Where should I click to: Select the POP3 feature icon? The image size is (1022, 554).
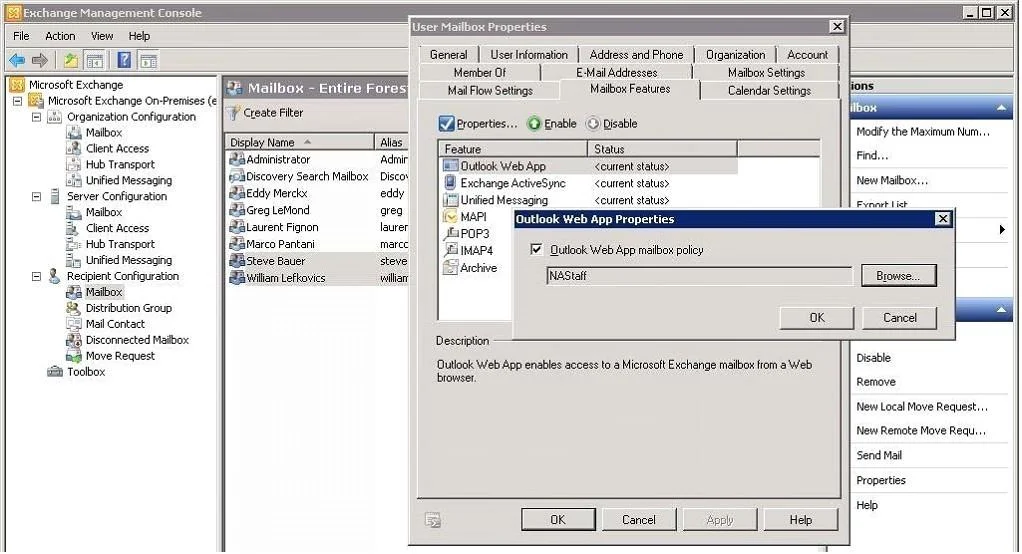pyautogui.click(x=450, y=233)
